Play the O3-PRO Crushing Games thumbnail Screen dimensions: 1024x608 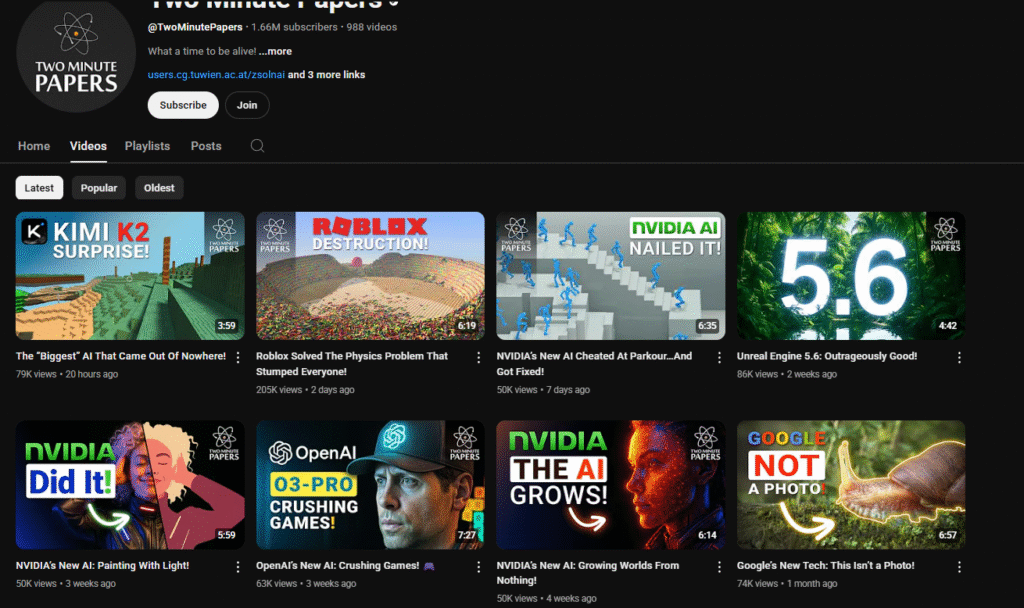click(370, 485)
